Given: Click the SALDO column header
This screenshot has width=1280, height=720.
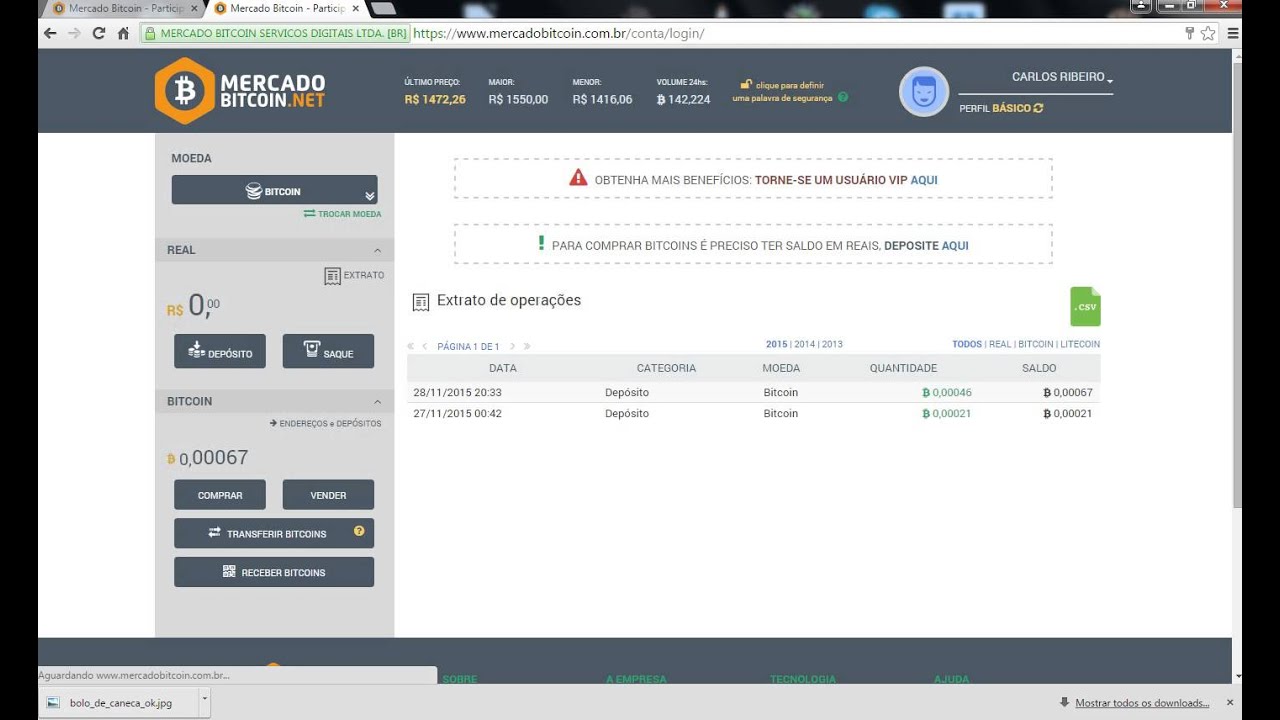Looking at the screenshot, I should (1039, 368).
